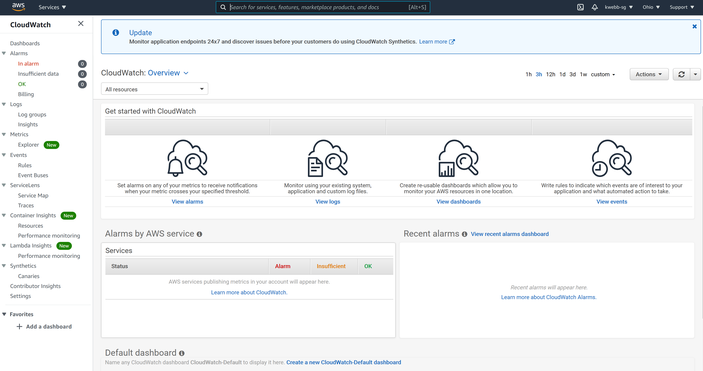This screenshot has width=703, height=371.
Task: Open the CloudShell terminal icon
Action: click(580, 7)
